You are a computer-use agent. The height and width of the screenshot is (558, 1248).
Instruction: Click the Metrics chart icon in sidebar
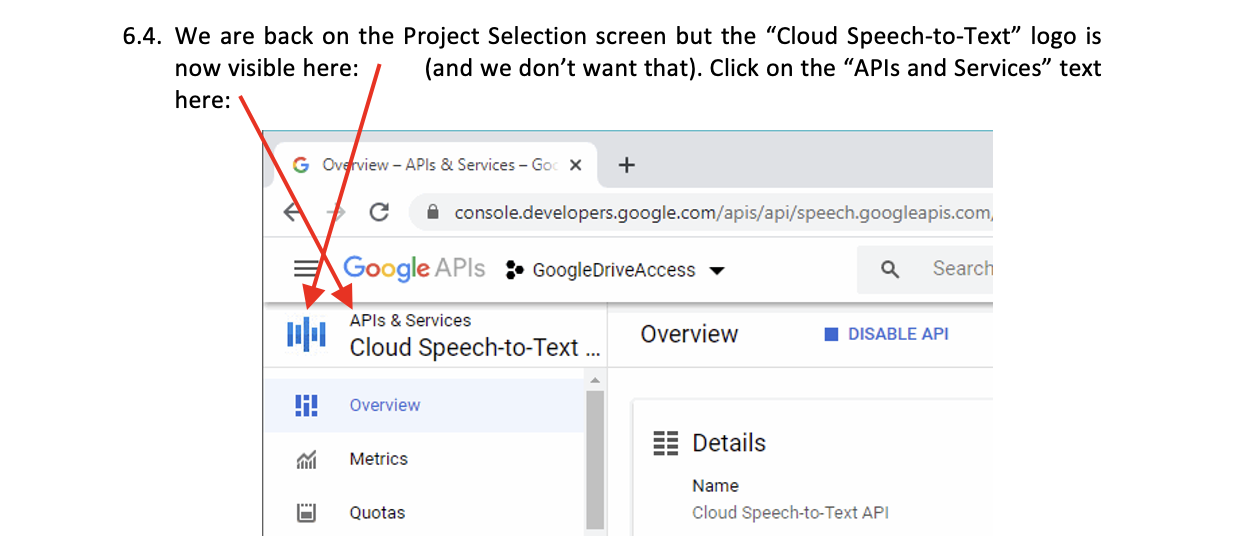pos(306,460)
